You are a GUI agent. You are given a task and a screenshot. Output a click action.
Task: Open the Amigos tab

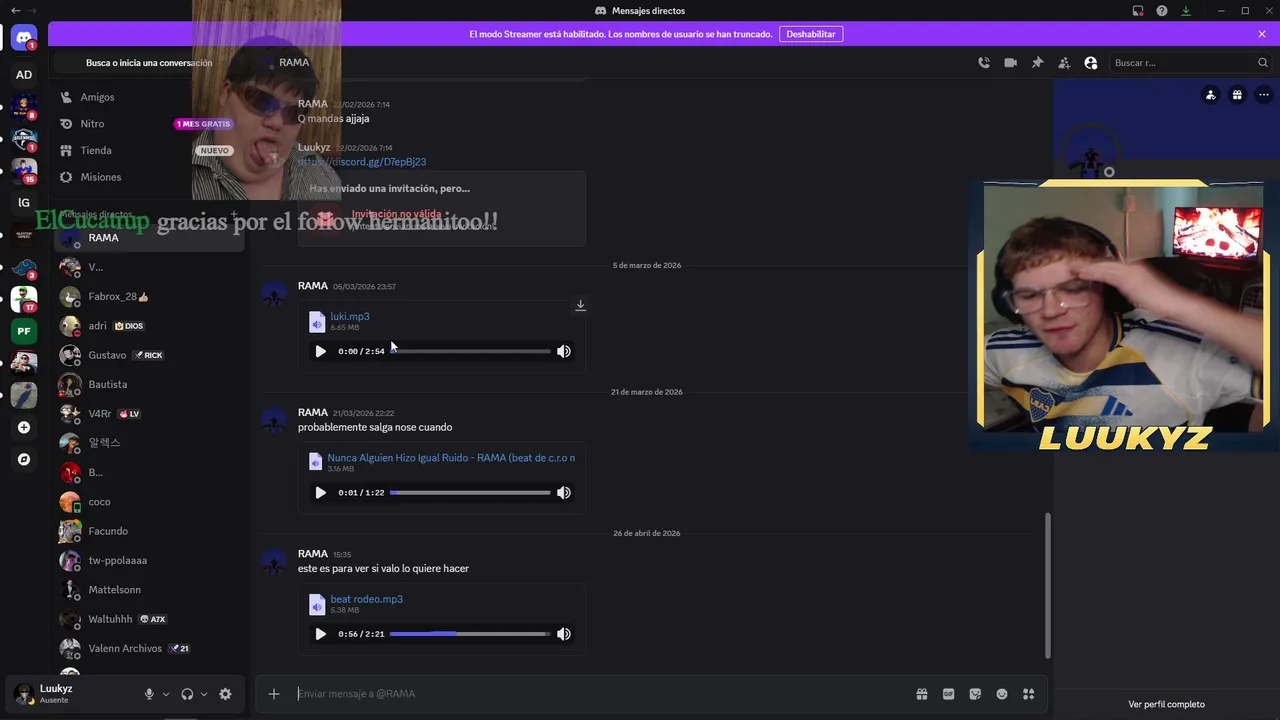pos(150,97)
